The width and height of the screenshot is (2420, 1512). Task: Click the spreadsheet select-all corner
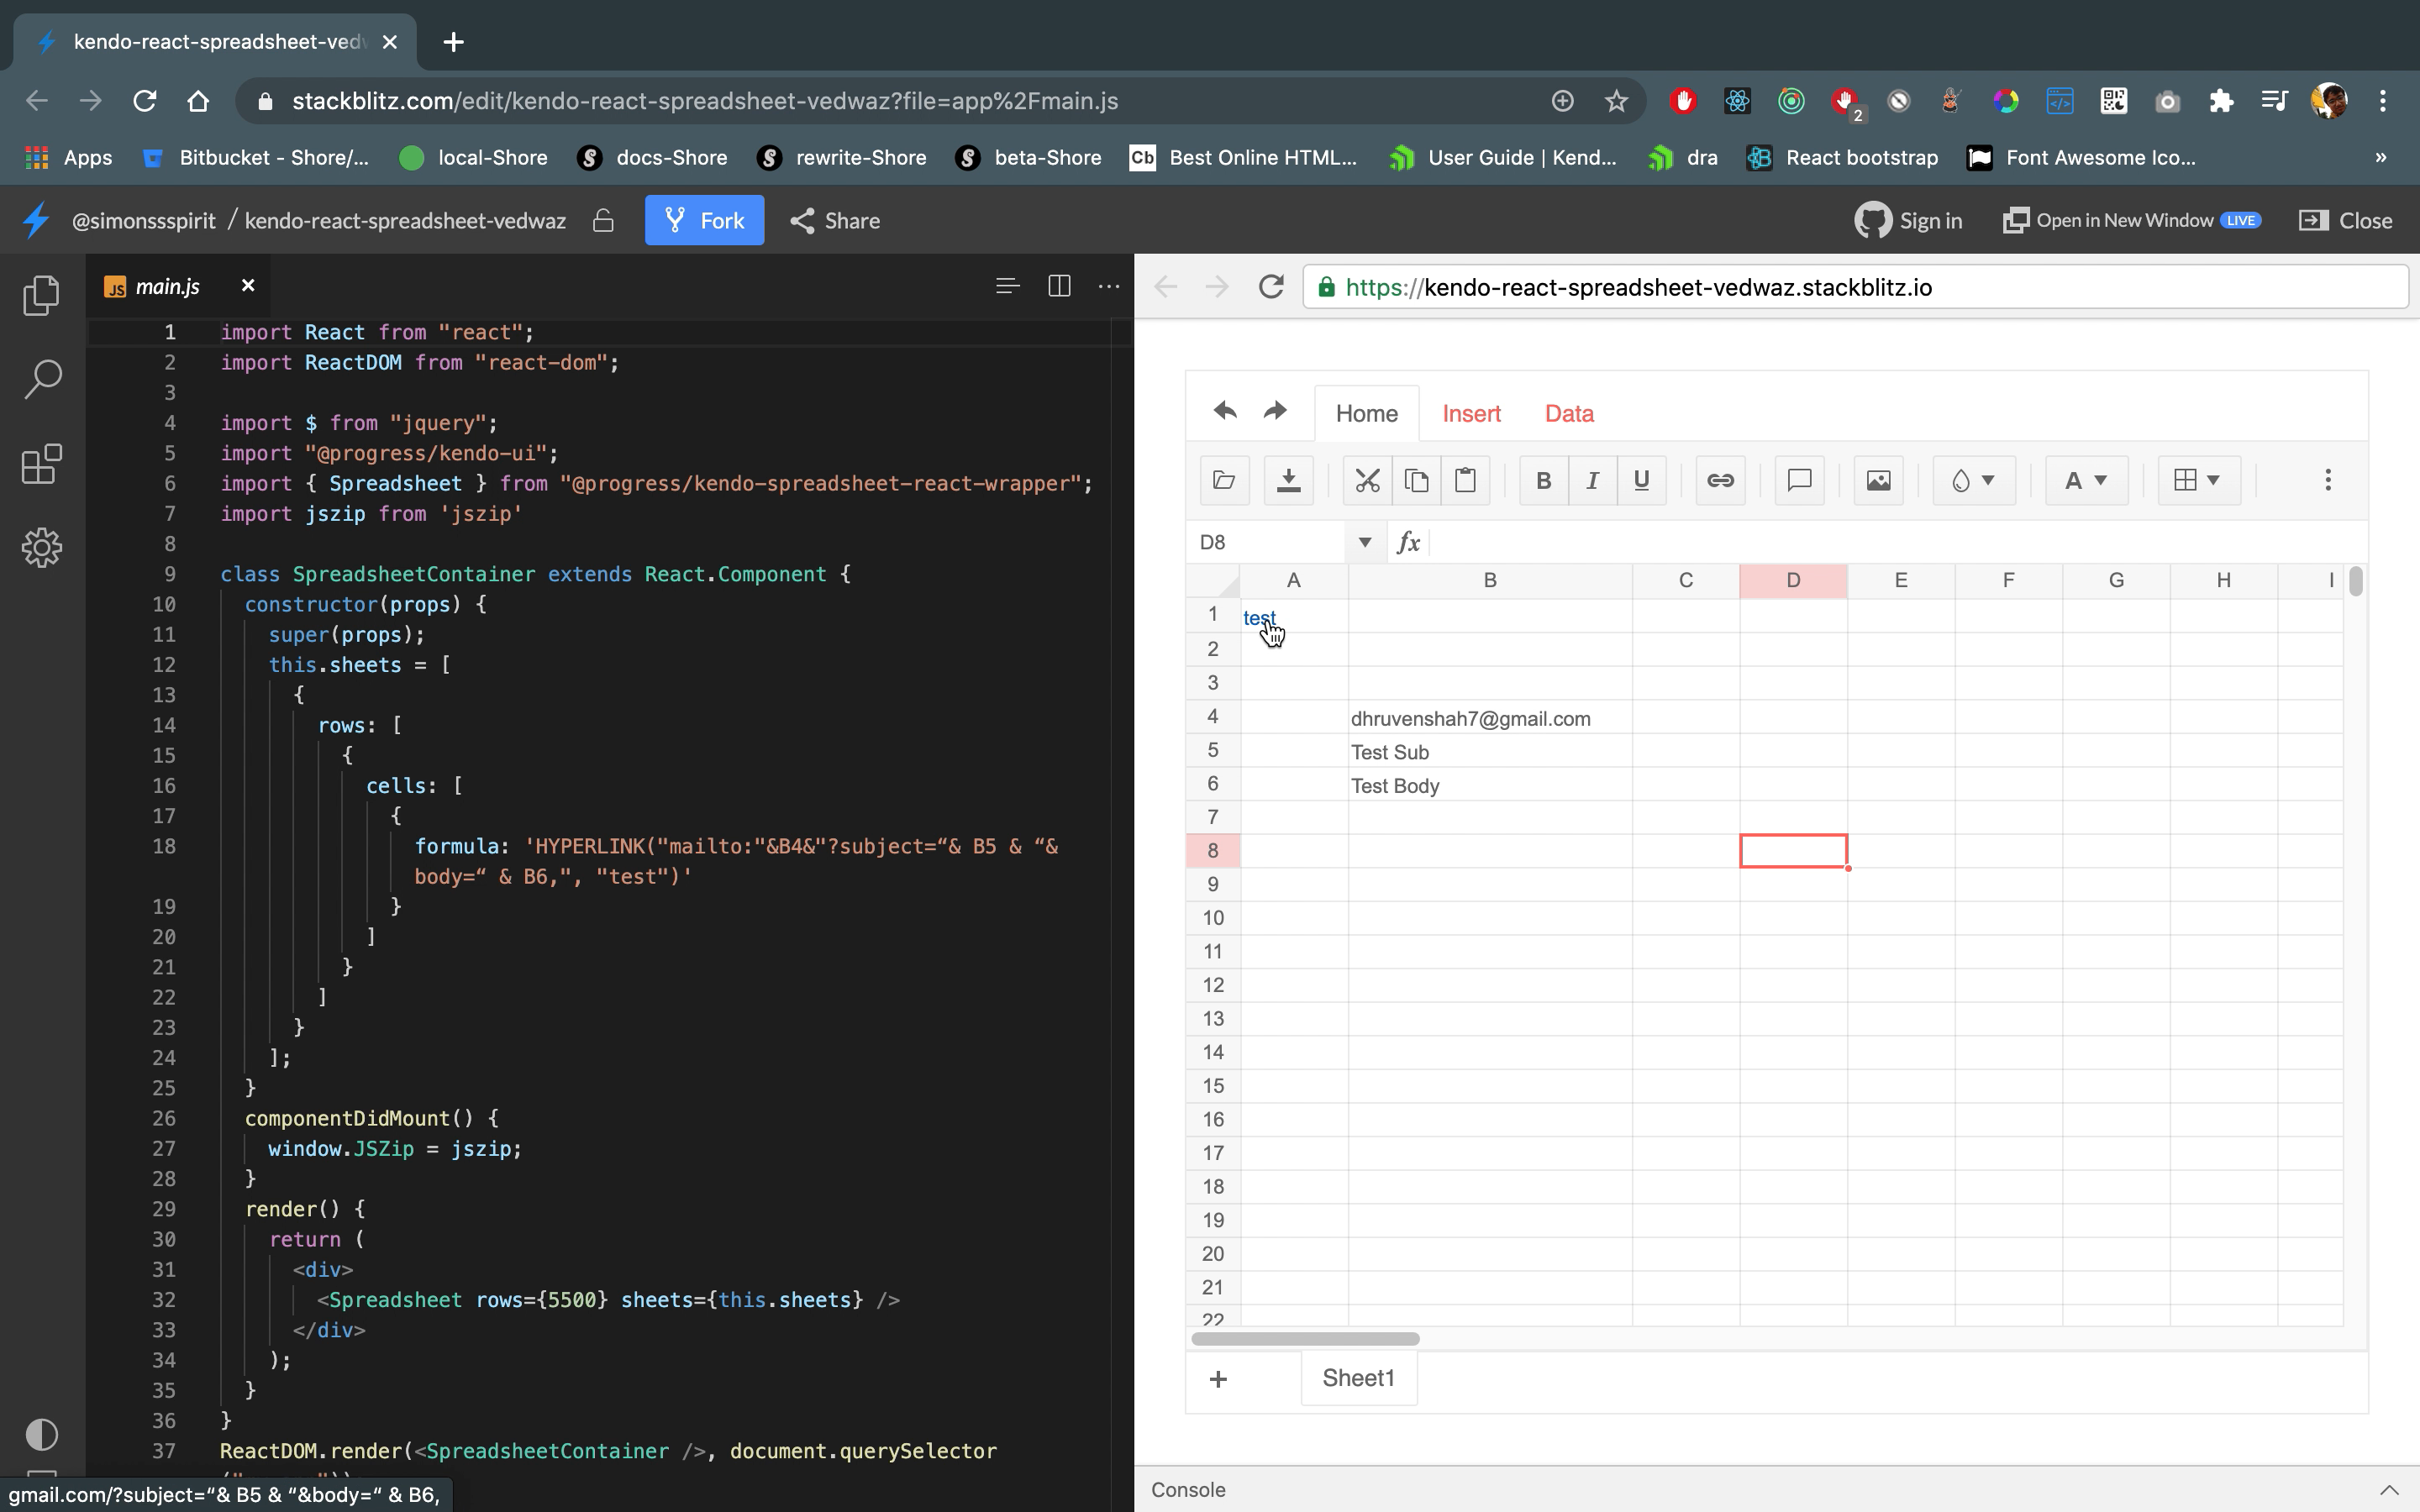click(1213, 580)
